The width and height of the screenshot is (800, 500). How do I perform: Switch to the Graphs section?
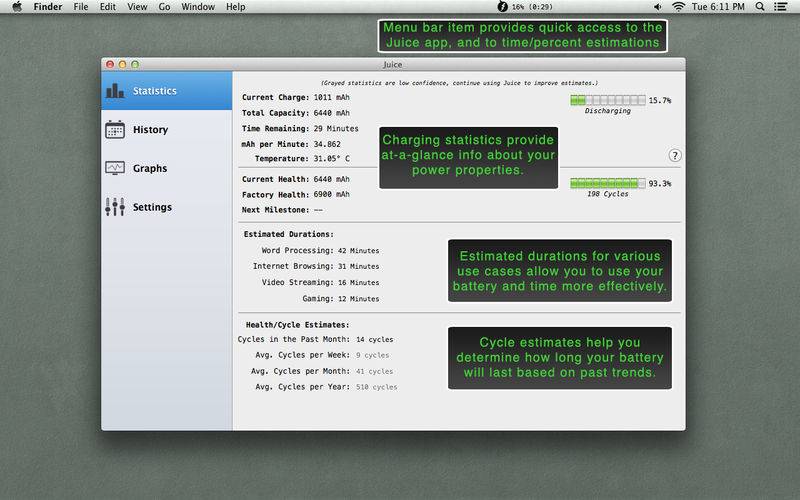pyautogui.click(x=166, y=168)
